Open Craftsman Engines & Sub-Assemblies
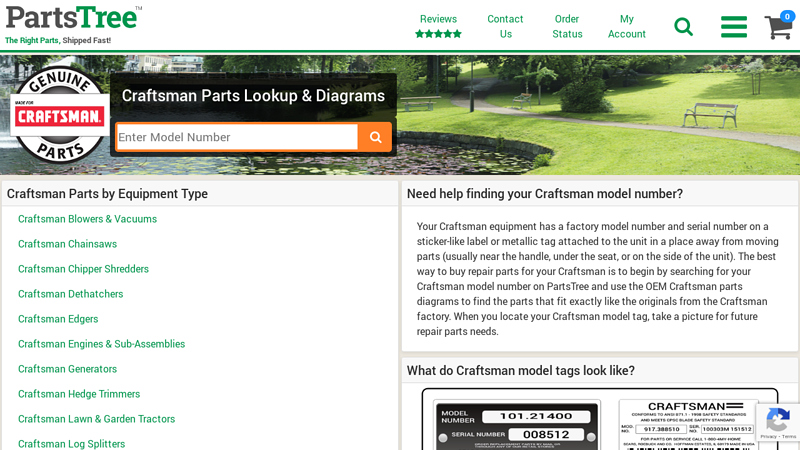Screen dimensions: 800x450 (x=102, y=344)
